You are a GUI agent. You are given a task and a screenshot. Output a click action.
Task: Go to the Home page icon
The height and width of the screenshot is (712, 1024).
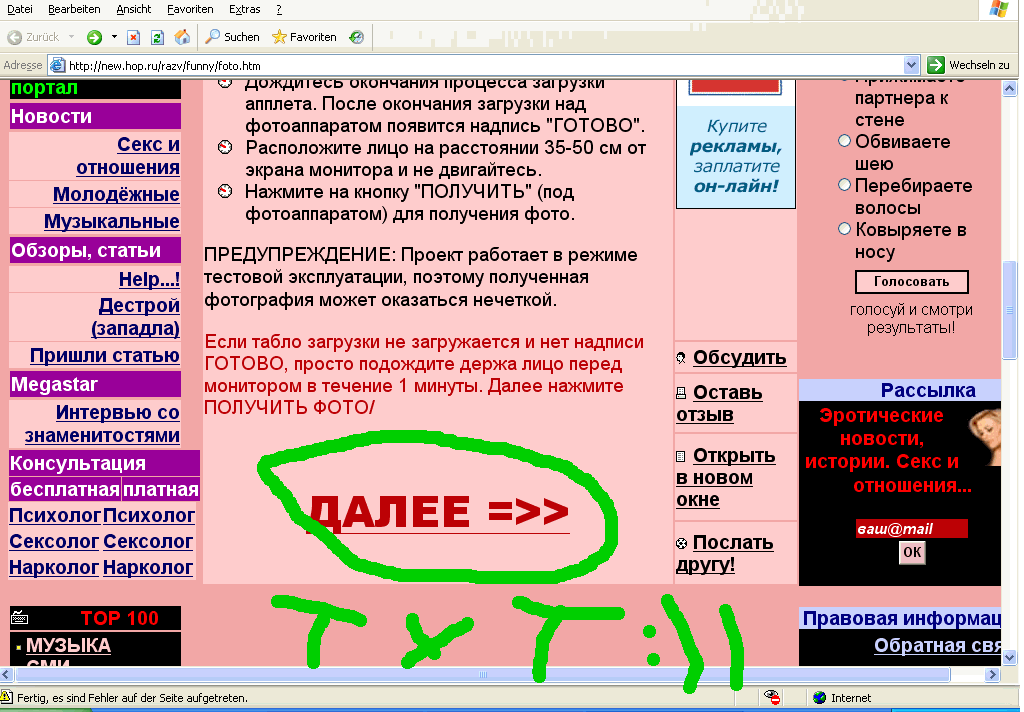[x=182, y=37]
